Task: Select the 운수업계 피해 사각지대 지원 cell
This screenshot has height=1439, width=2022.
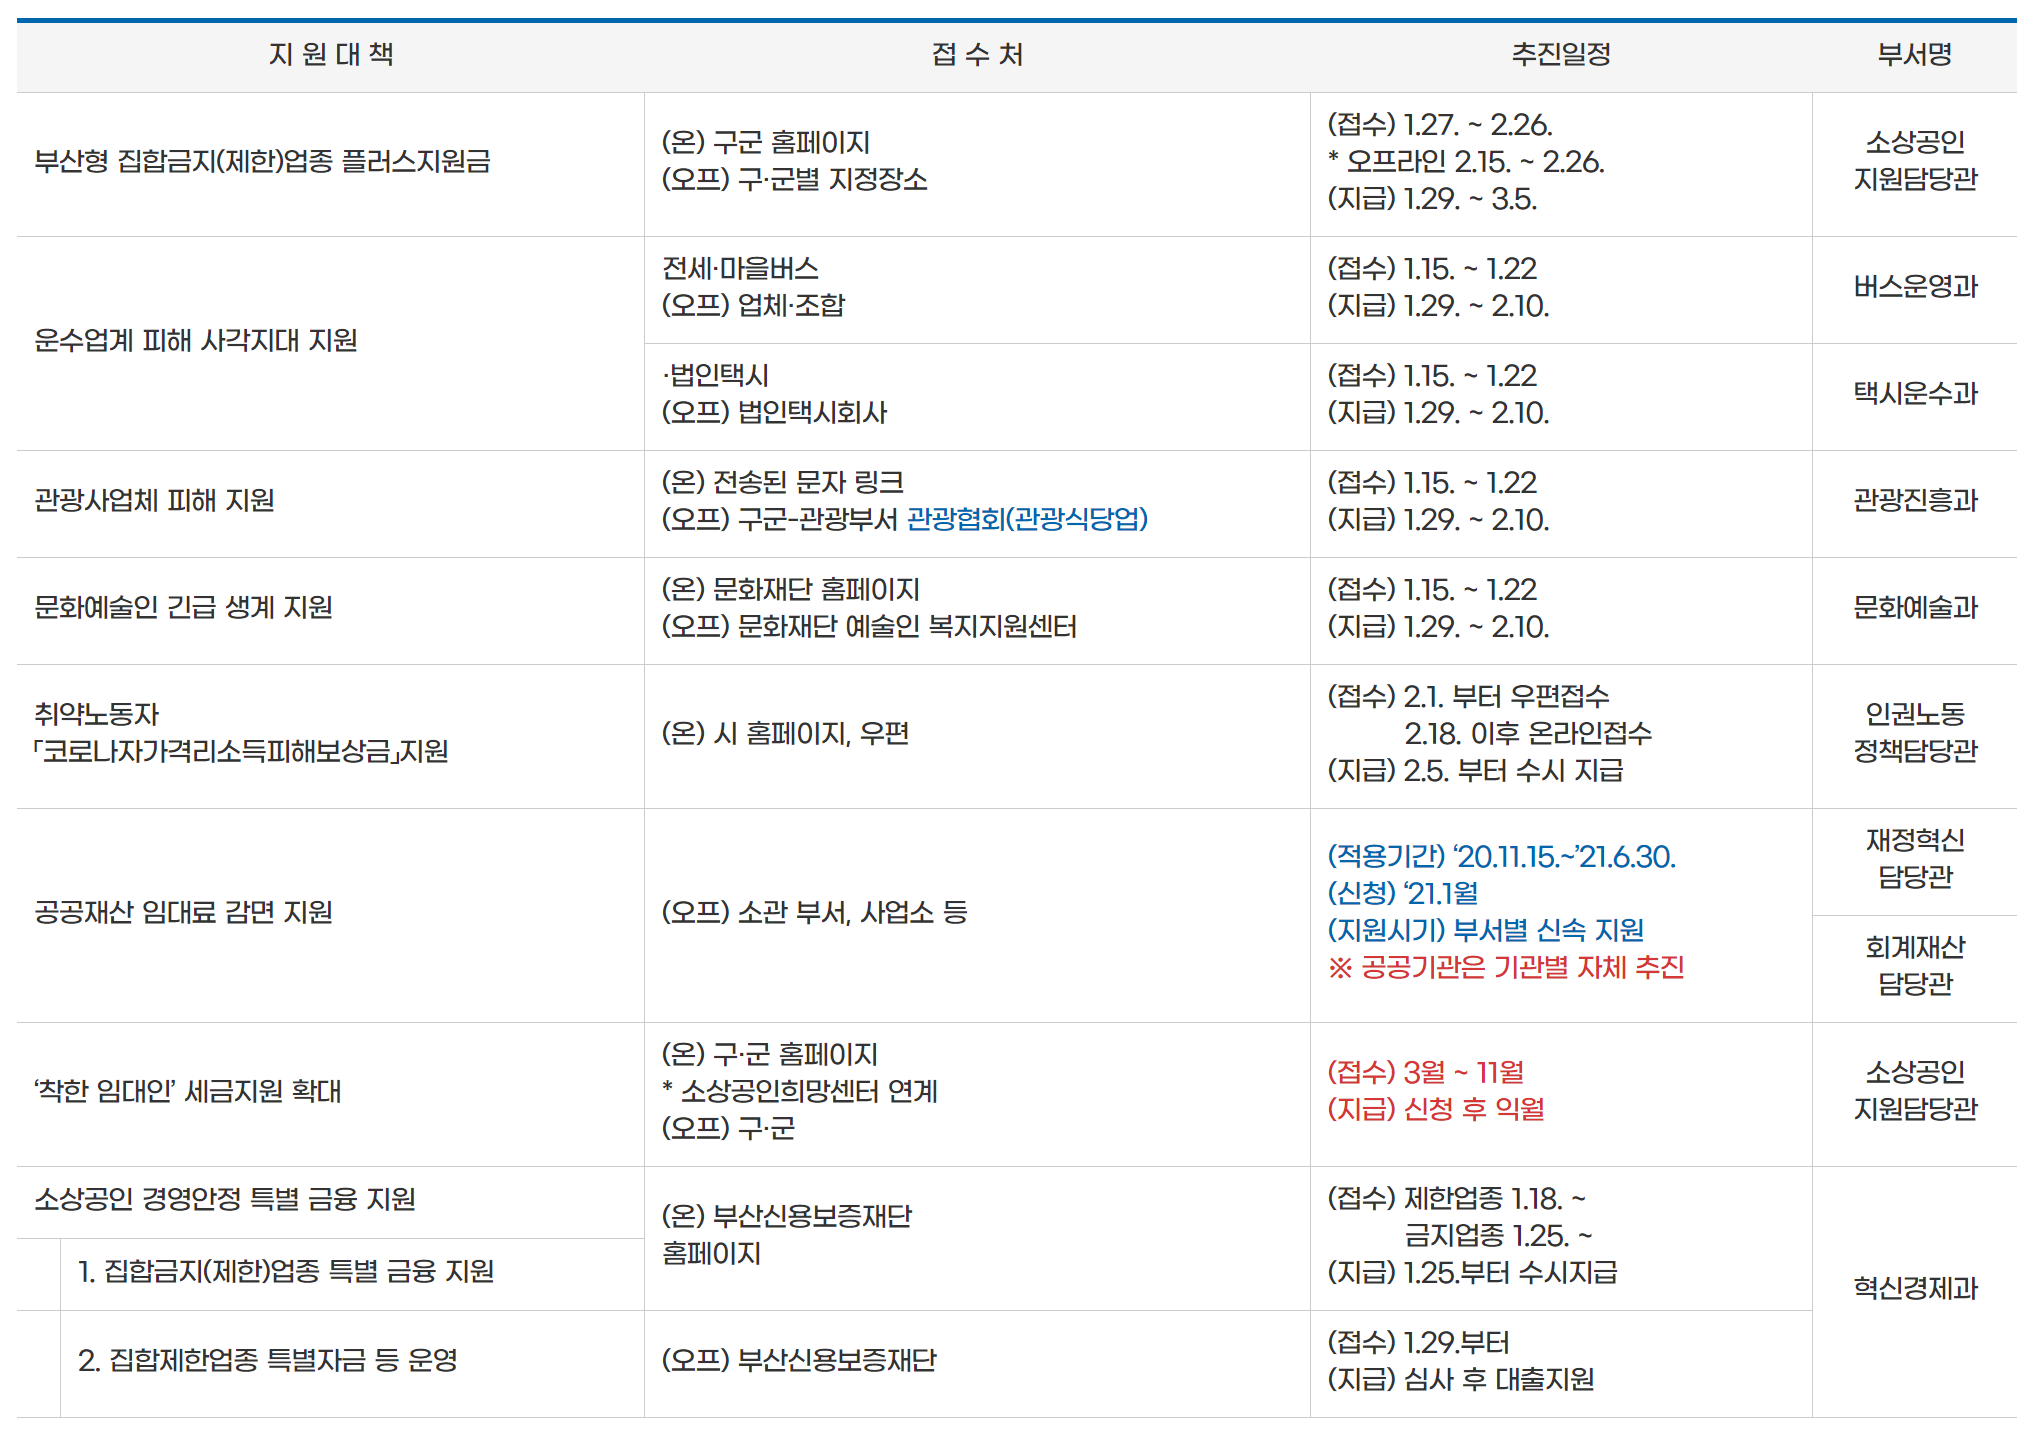Action: tap(196, 341)
